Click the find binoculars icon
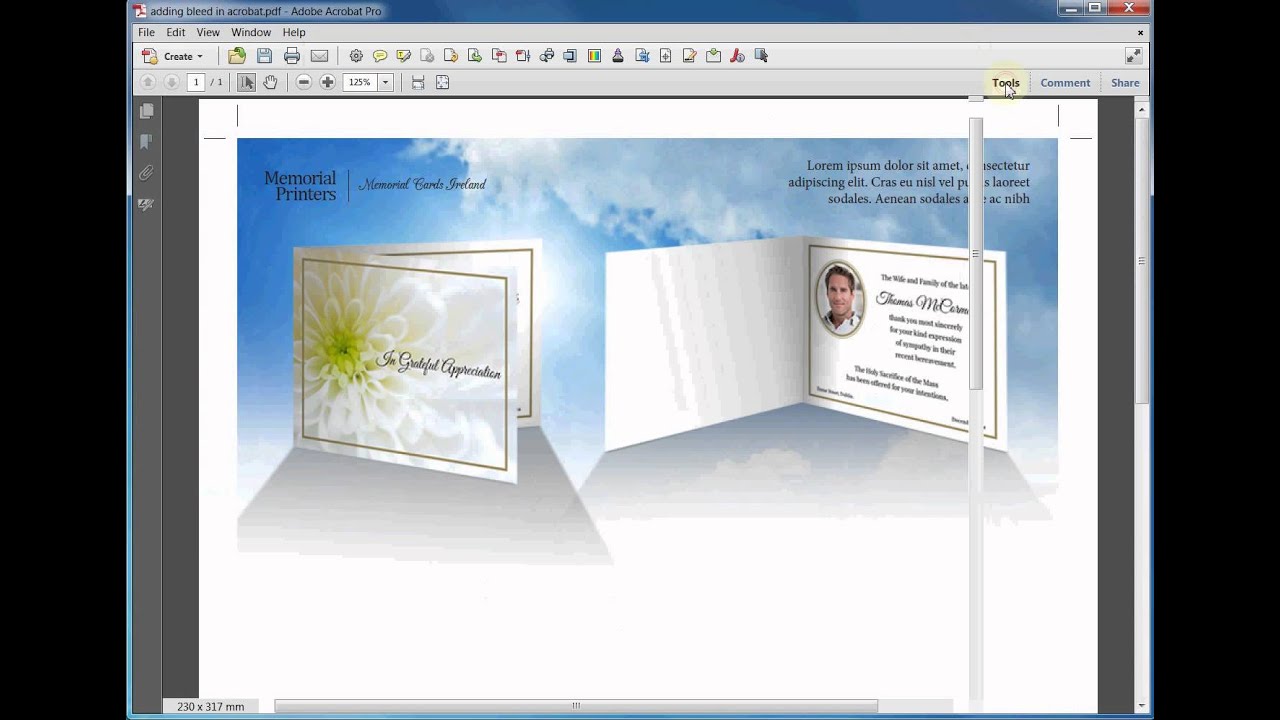 [547, 56]
